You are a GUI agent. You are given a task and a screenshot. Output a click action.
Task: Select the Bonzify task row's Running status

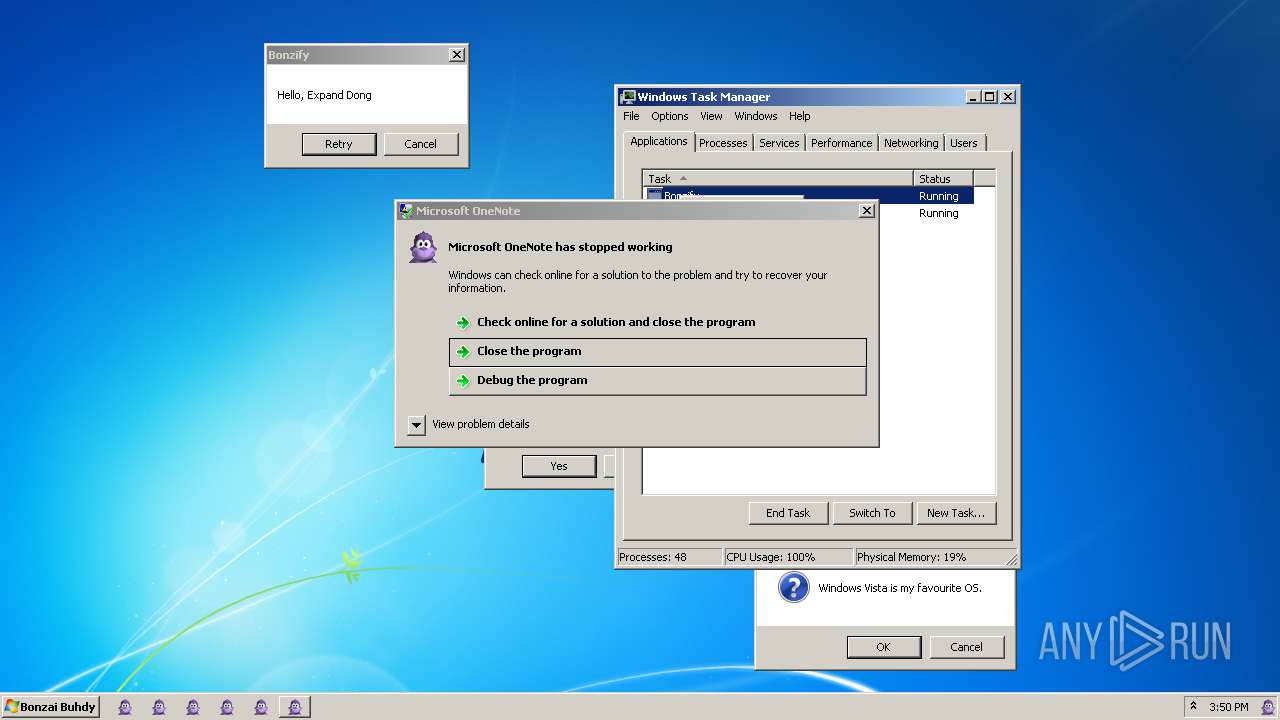[x=938, y=196]
